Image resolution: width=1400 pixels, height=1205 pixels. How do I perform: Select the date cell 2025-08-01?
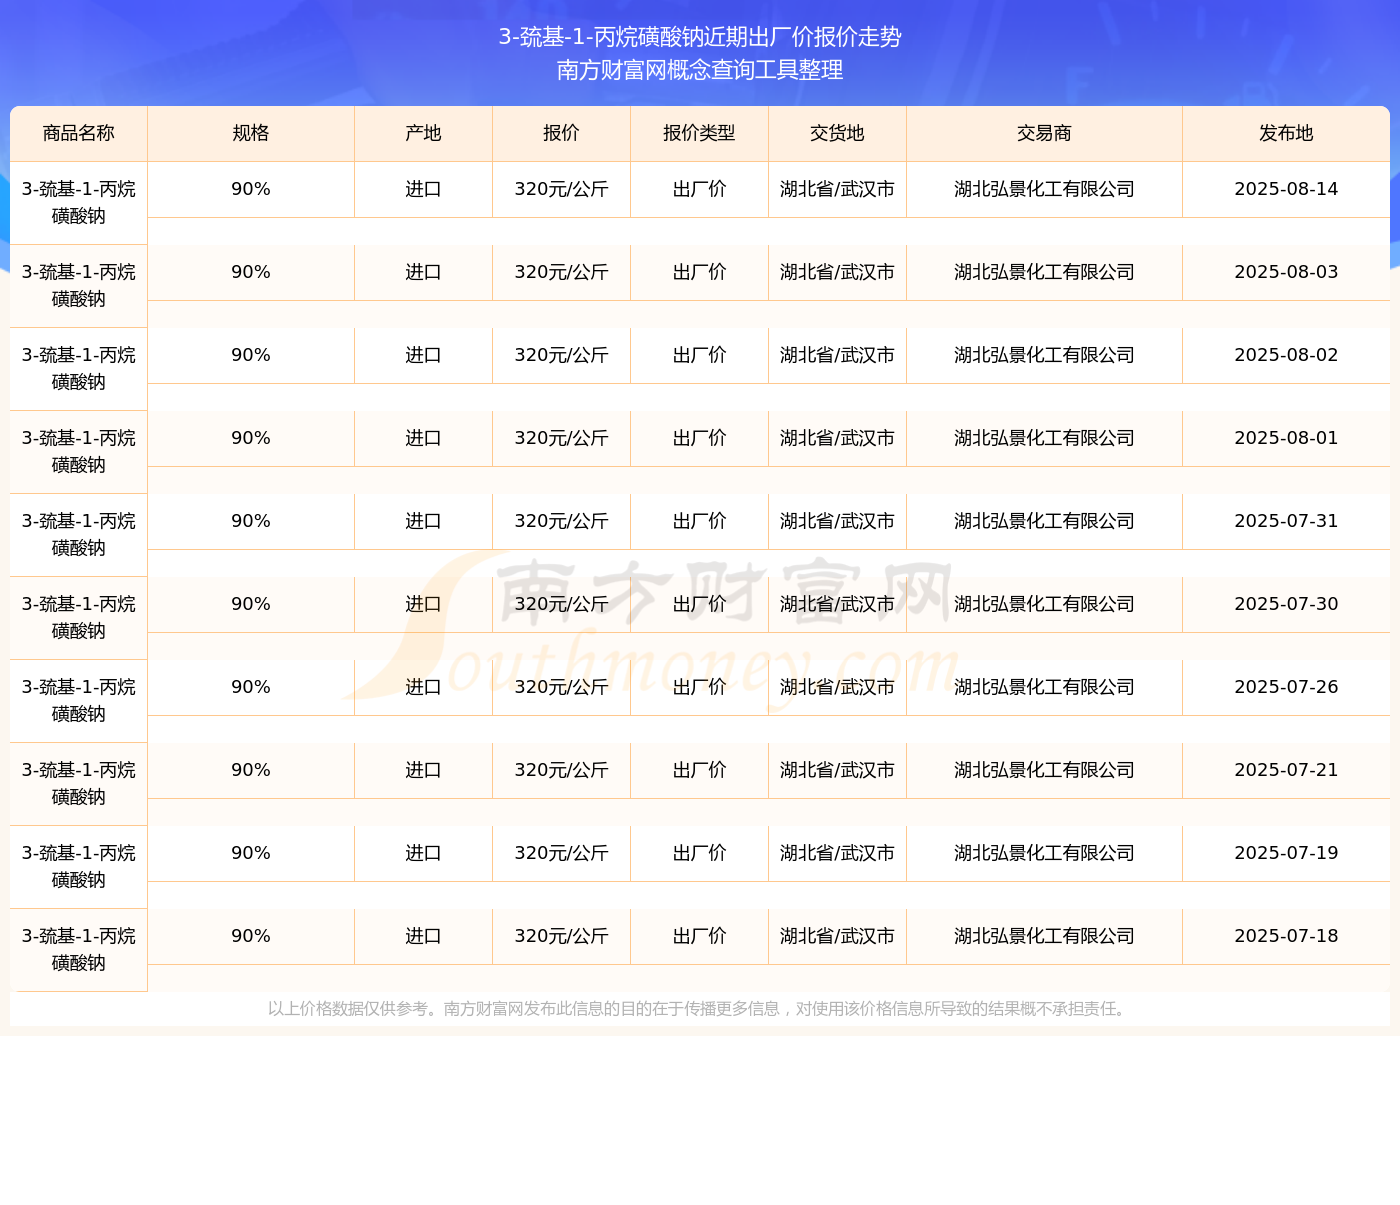click(1286, 438)
